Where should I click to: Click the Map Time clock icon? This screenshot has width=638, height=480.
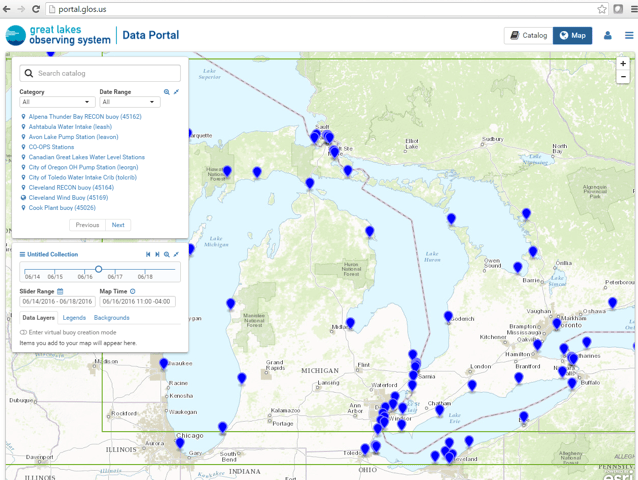pos(133,291)
